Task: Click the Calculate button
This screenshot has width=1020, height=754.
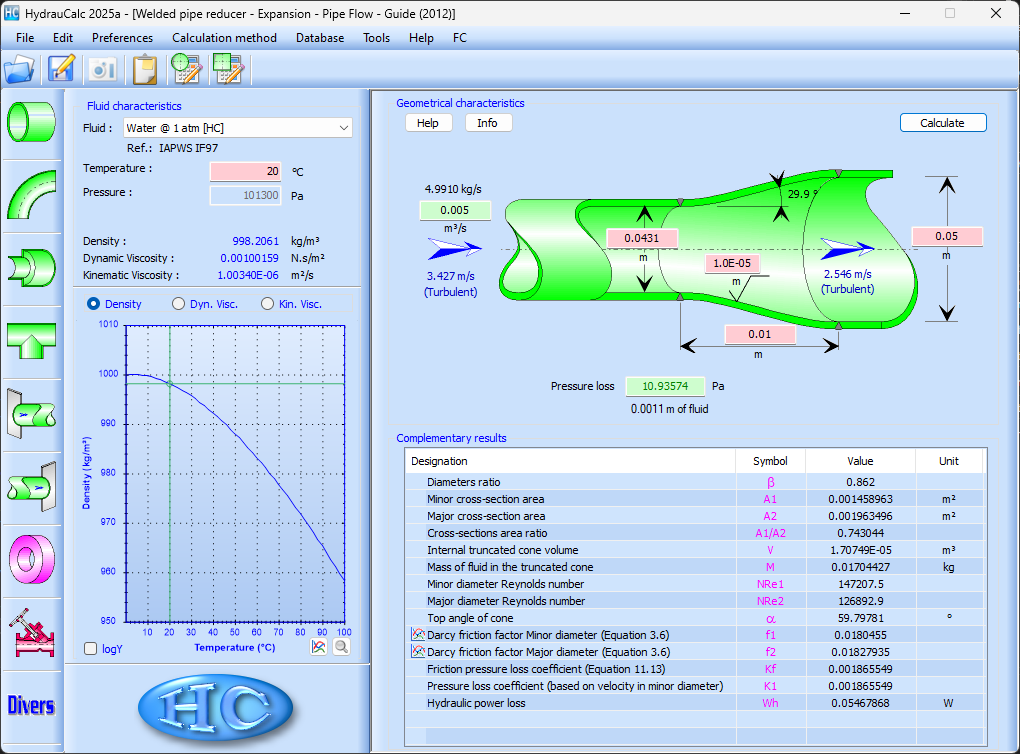Action: click(942, 123)
